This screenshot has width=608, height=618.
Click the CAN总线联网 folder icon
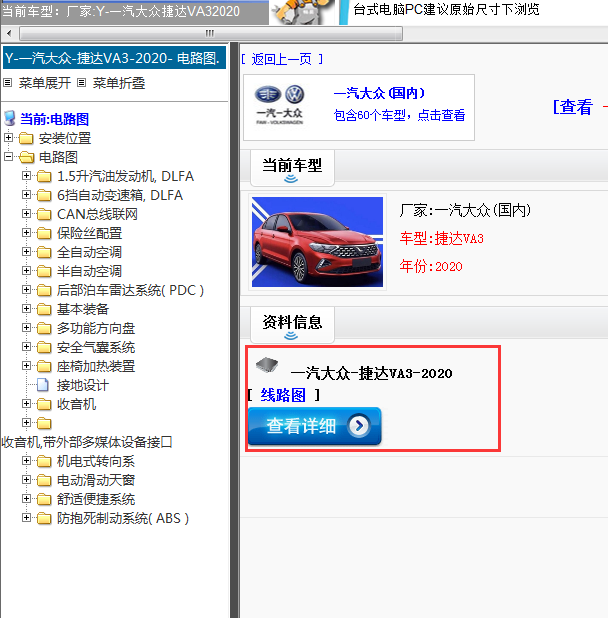point(44,214)
